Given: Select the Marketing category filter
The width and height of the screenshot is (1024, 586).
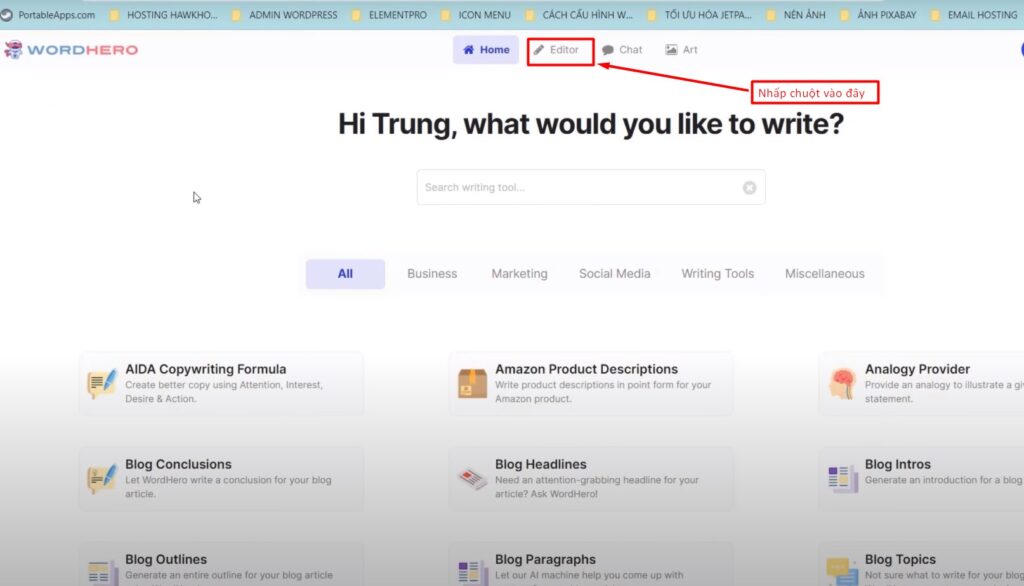Looking at the screenshot, I should 519,274.
